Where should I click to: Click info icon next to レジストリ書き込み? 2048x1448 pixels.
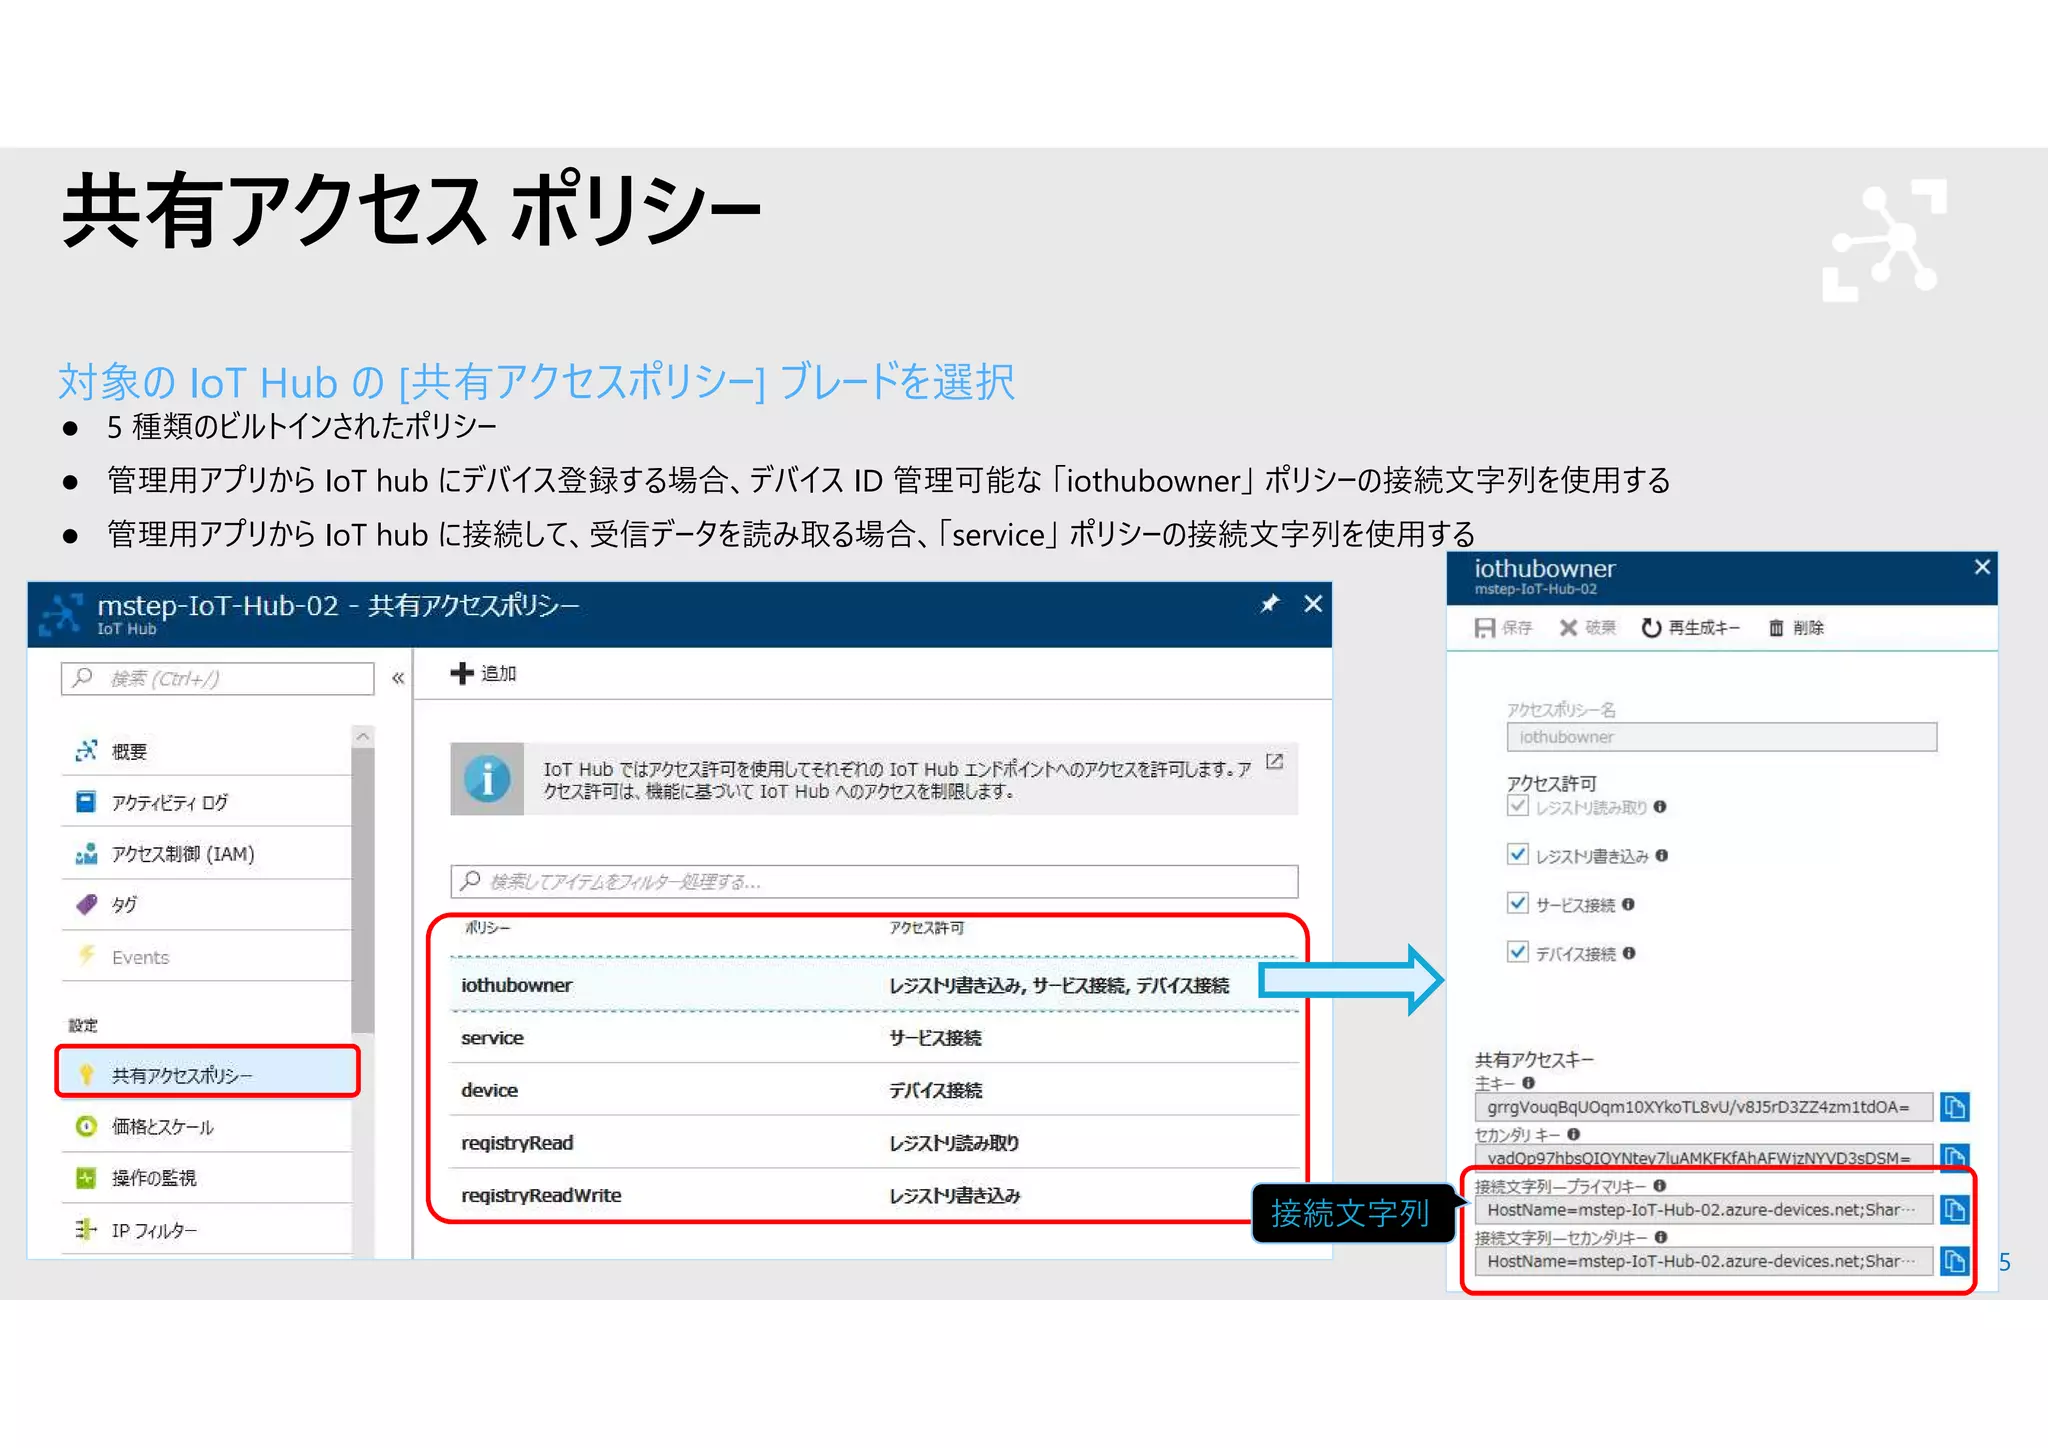point(1662,856)
